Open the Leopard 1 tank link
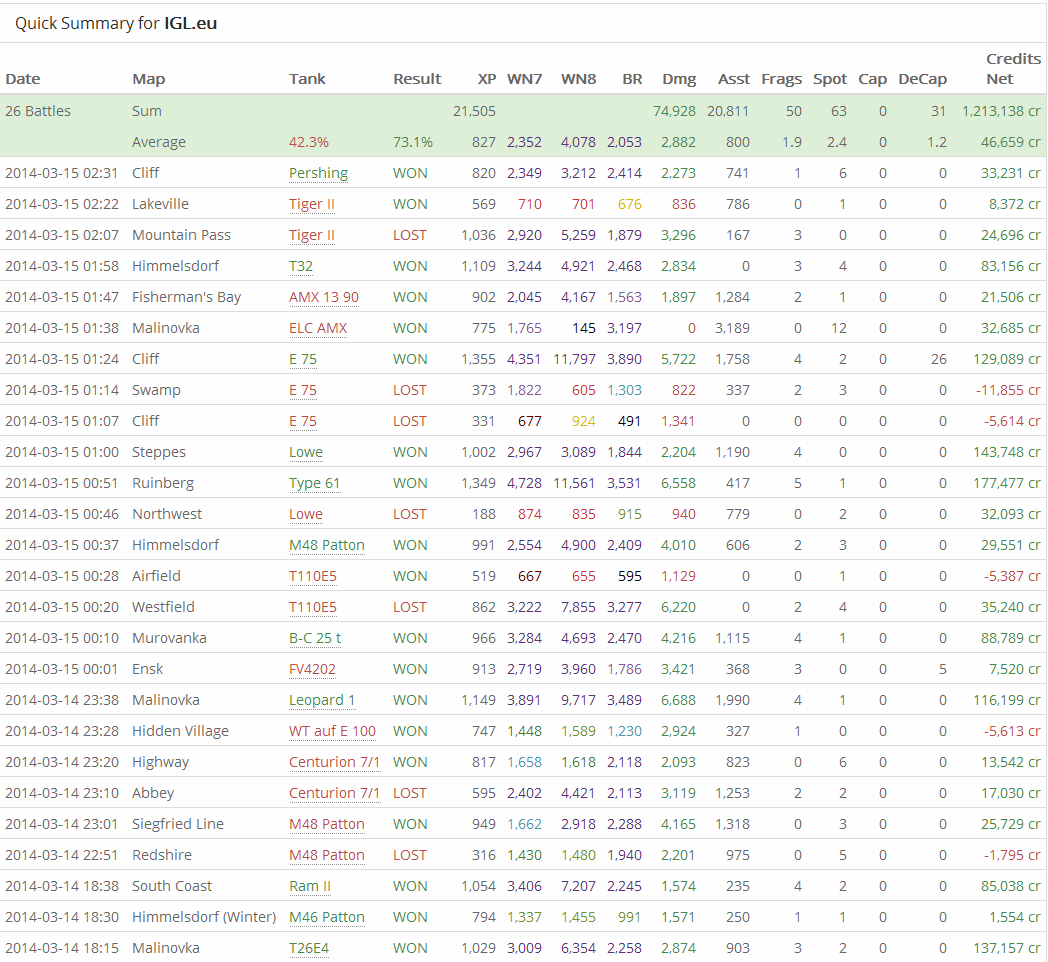This screenshot has width=1048, height=962. click(322, 700)
